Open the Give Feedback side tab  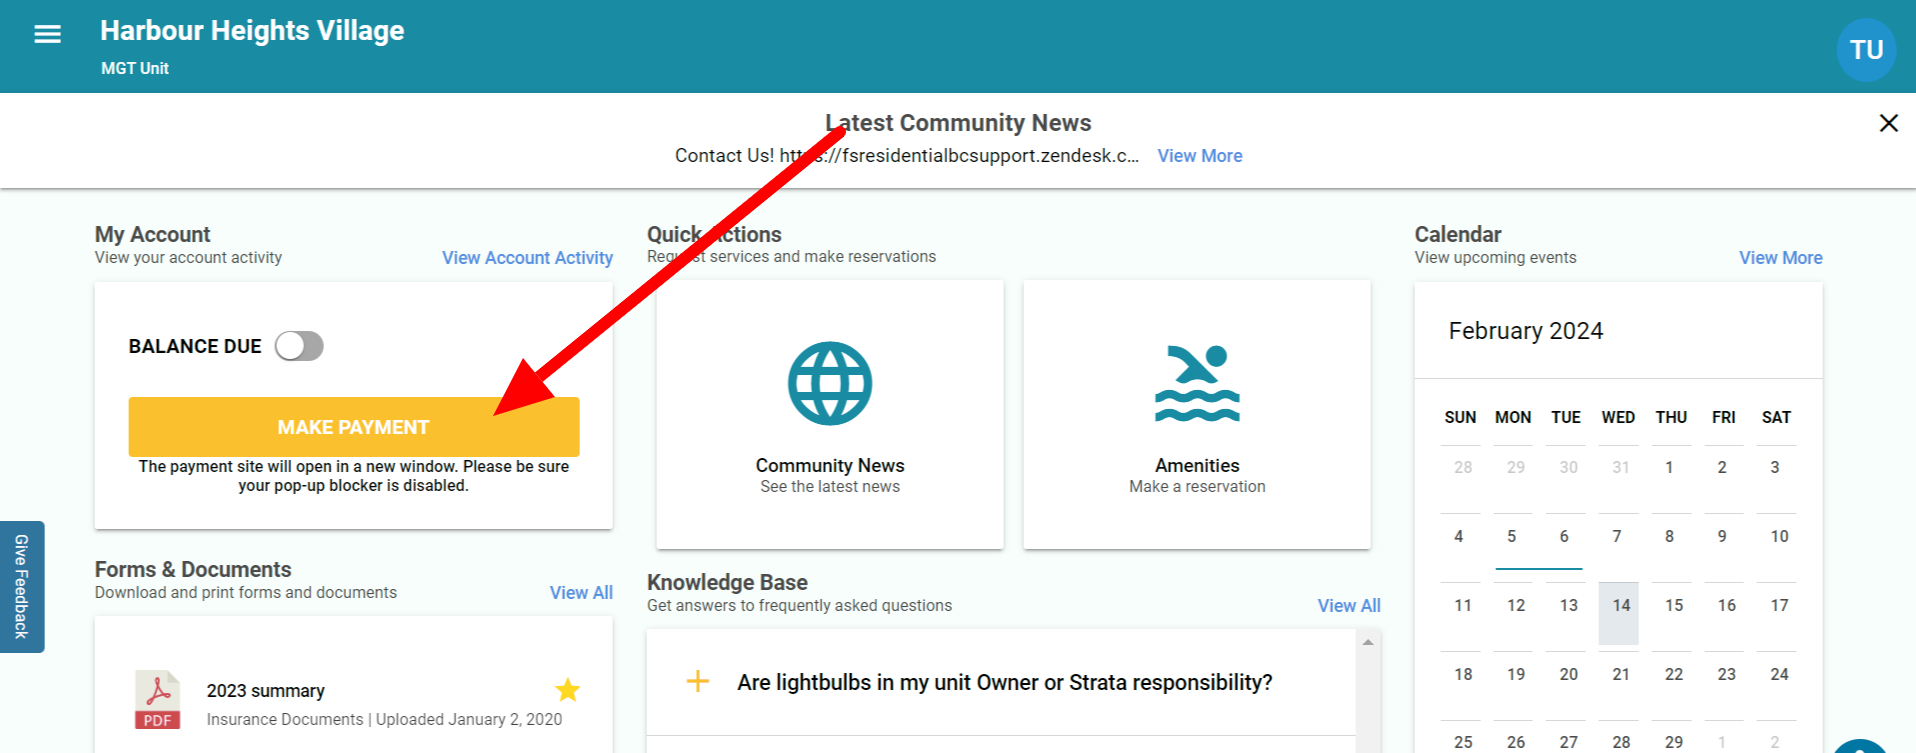tap(22, 587)
